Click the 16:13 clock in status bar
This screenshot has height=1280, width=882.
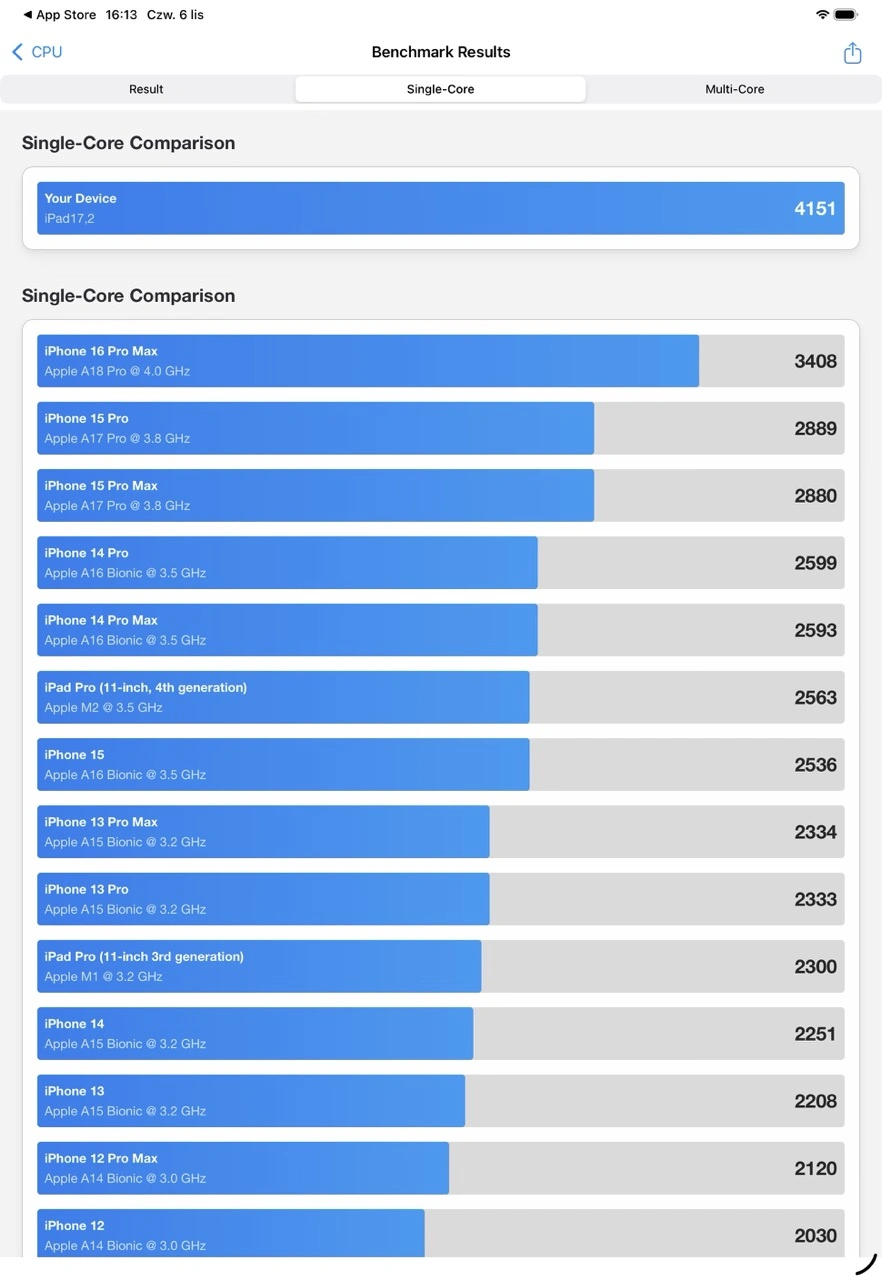point(121,15)
